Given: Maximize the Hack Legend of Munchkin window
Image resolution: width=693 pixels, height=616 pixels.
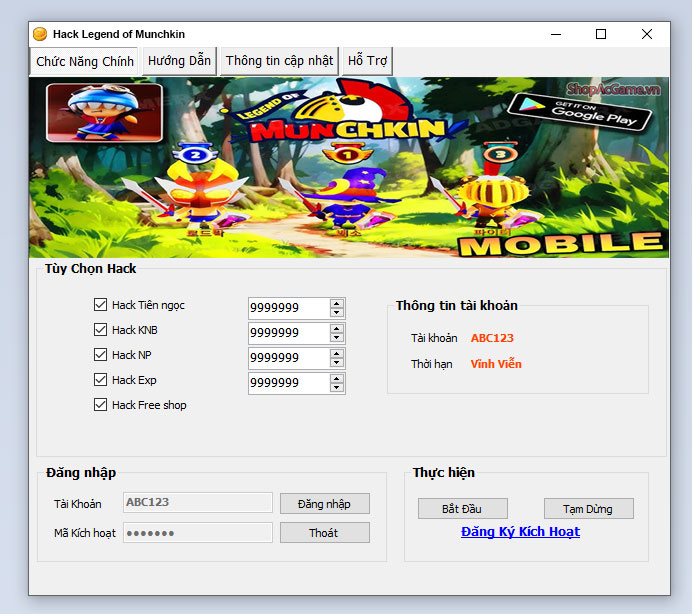Looking at the screenshot, I should [x=601, y=34].
